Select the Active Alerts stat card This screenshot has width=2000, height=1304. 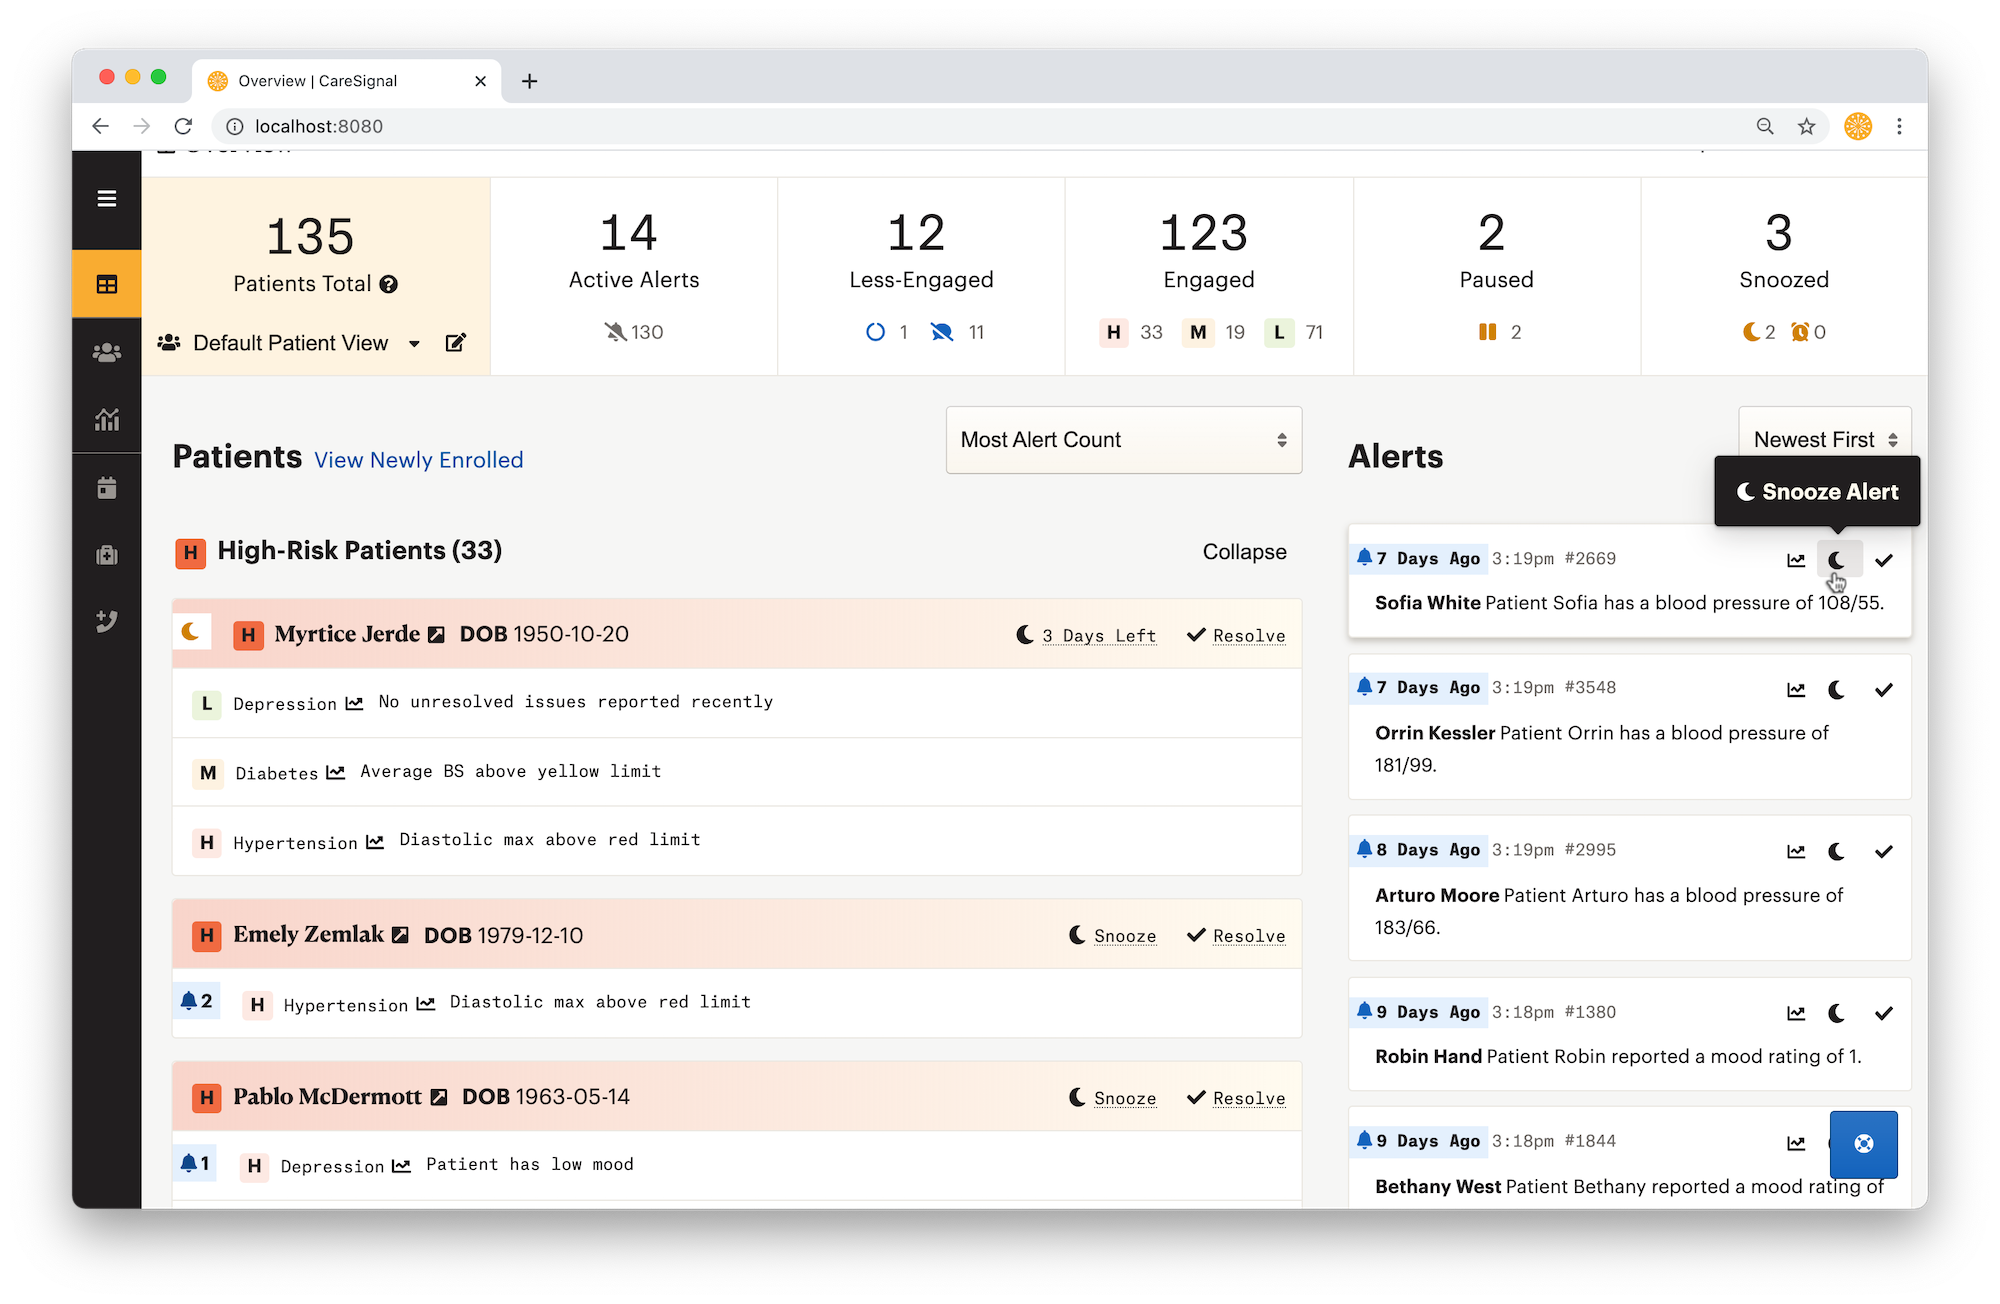click(x=634, y=277)
